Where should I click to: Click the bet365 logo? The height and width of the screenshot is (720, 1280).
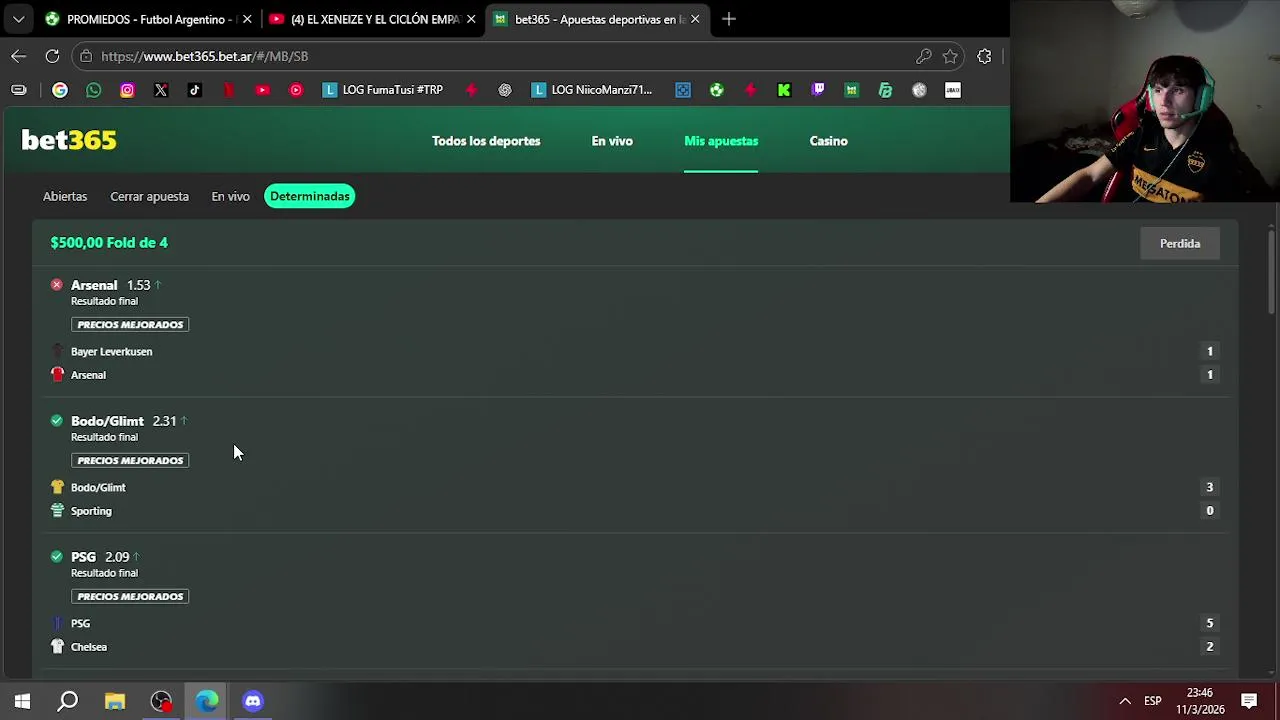[x=69, y=140]
